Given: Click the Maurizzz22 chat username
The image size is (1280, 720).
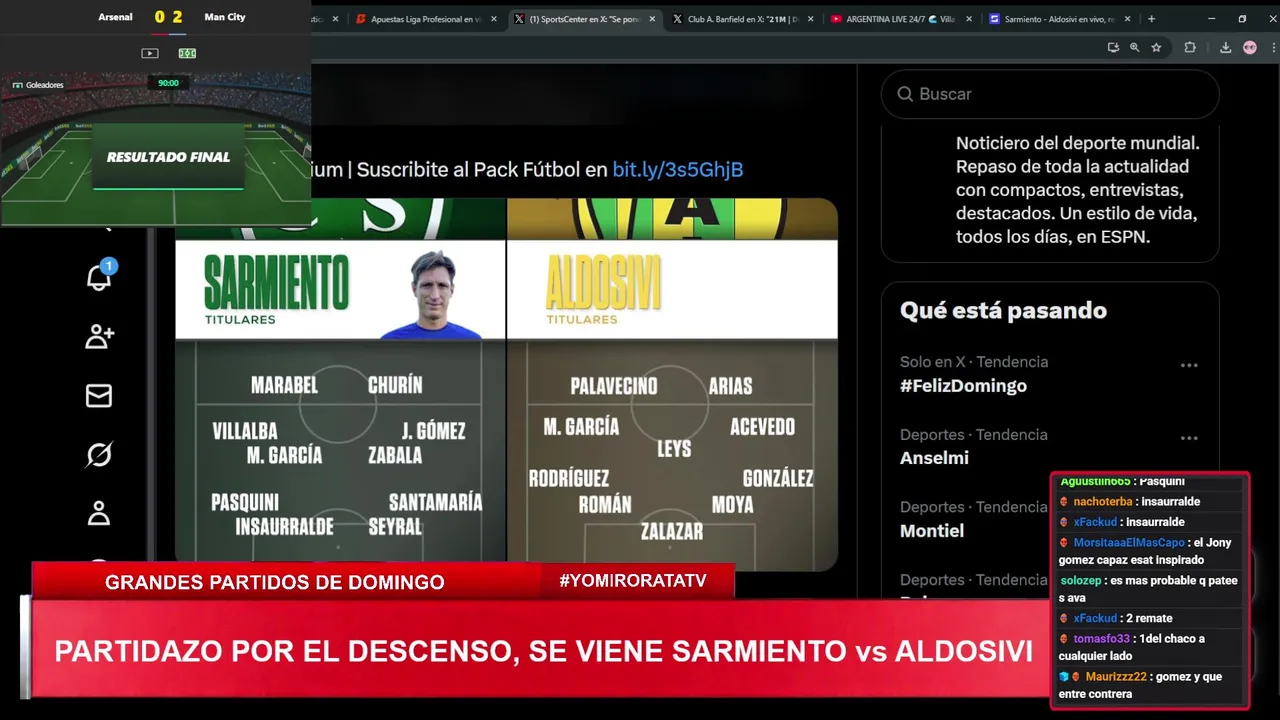Looking at the screenshot, I should (x=1116, y=677).
